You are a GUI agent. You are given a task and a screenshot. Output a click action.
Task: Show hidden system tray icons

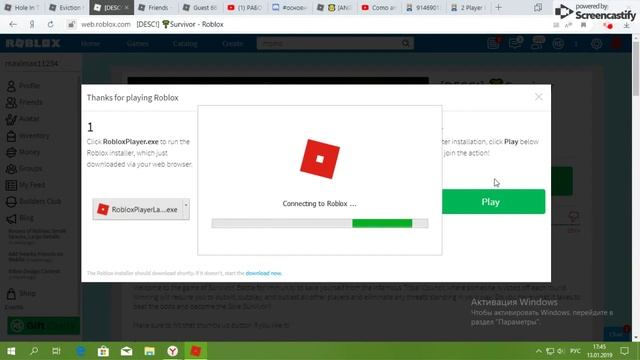click(539, 351)
